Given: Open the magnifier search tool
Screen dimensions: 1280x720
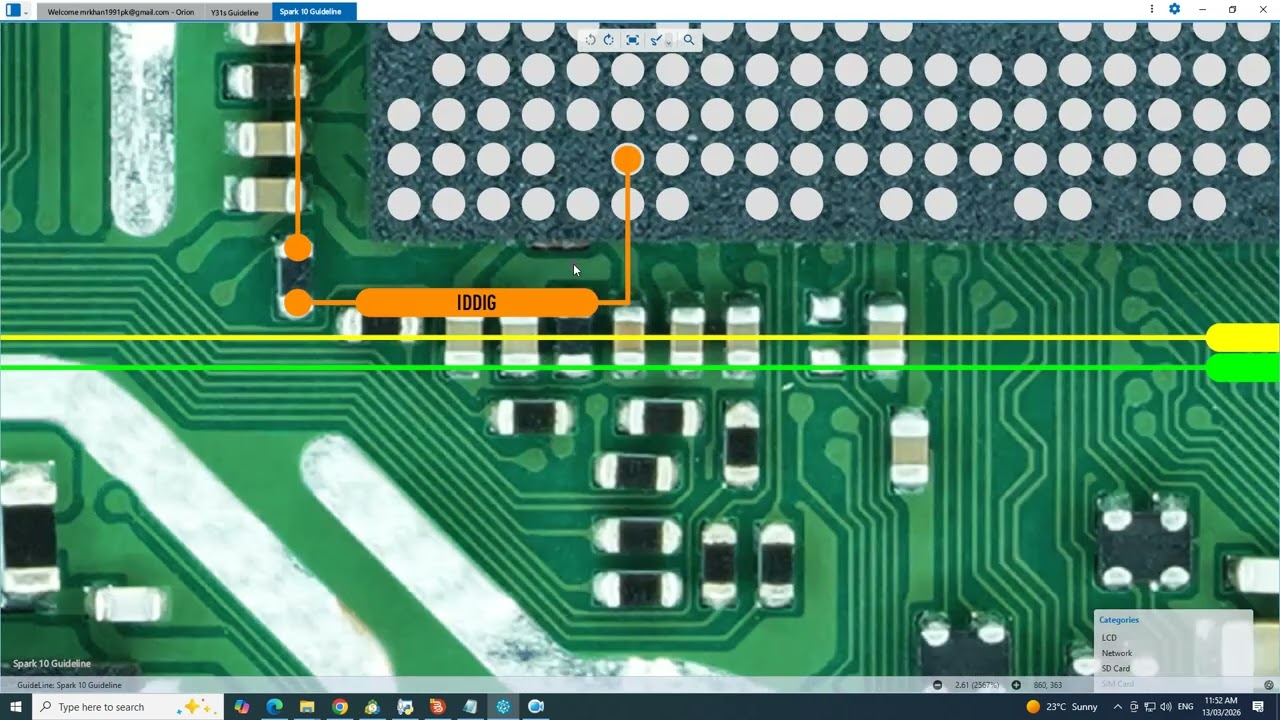Looking at the screenshot, I should point(688,40).
